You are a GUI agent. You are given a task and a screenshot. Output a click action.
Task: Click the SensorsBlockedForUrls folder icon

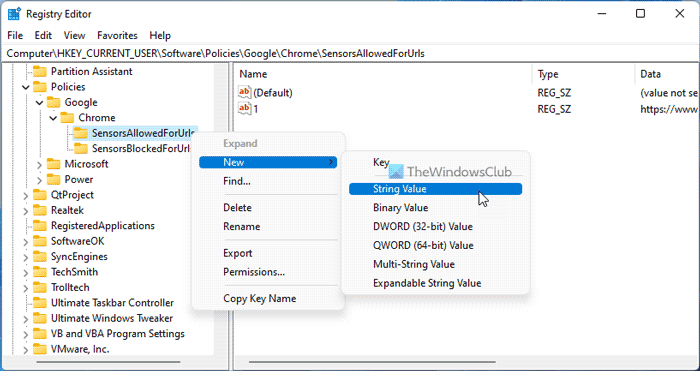tap(81, 148)
